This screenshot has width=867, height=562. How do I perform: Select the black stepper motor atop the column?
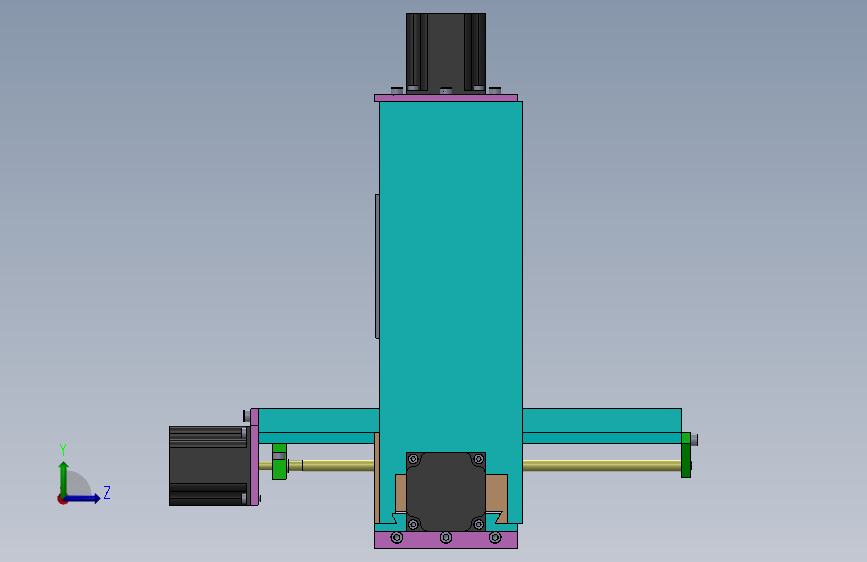point(446,53)
